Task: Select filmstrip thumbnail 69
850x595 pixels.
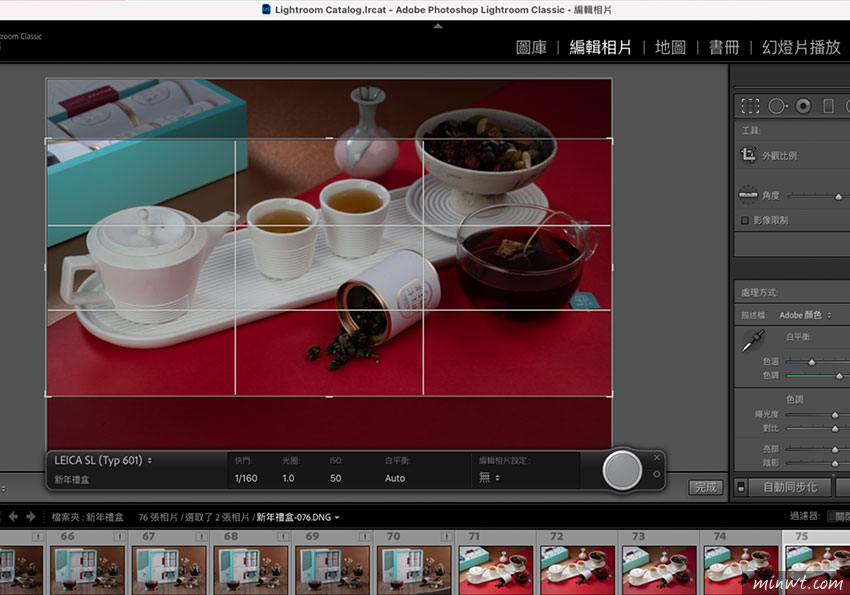Action: [333, 570]
